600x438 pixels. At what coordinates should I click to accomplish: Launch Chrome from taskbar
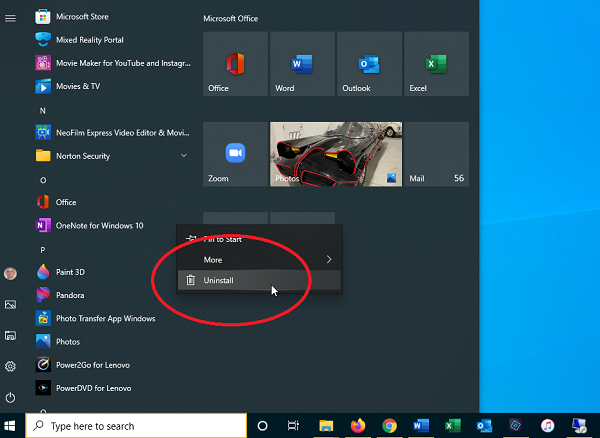[390, 426]
